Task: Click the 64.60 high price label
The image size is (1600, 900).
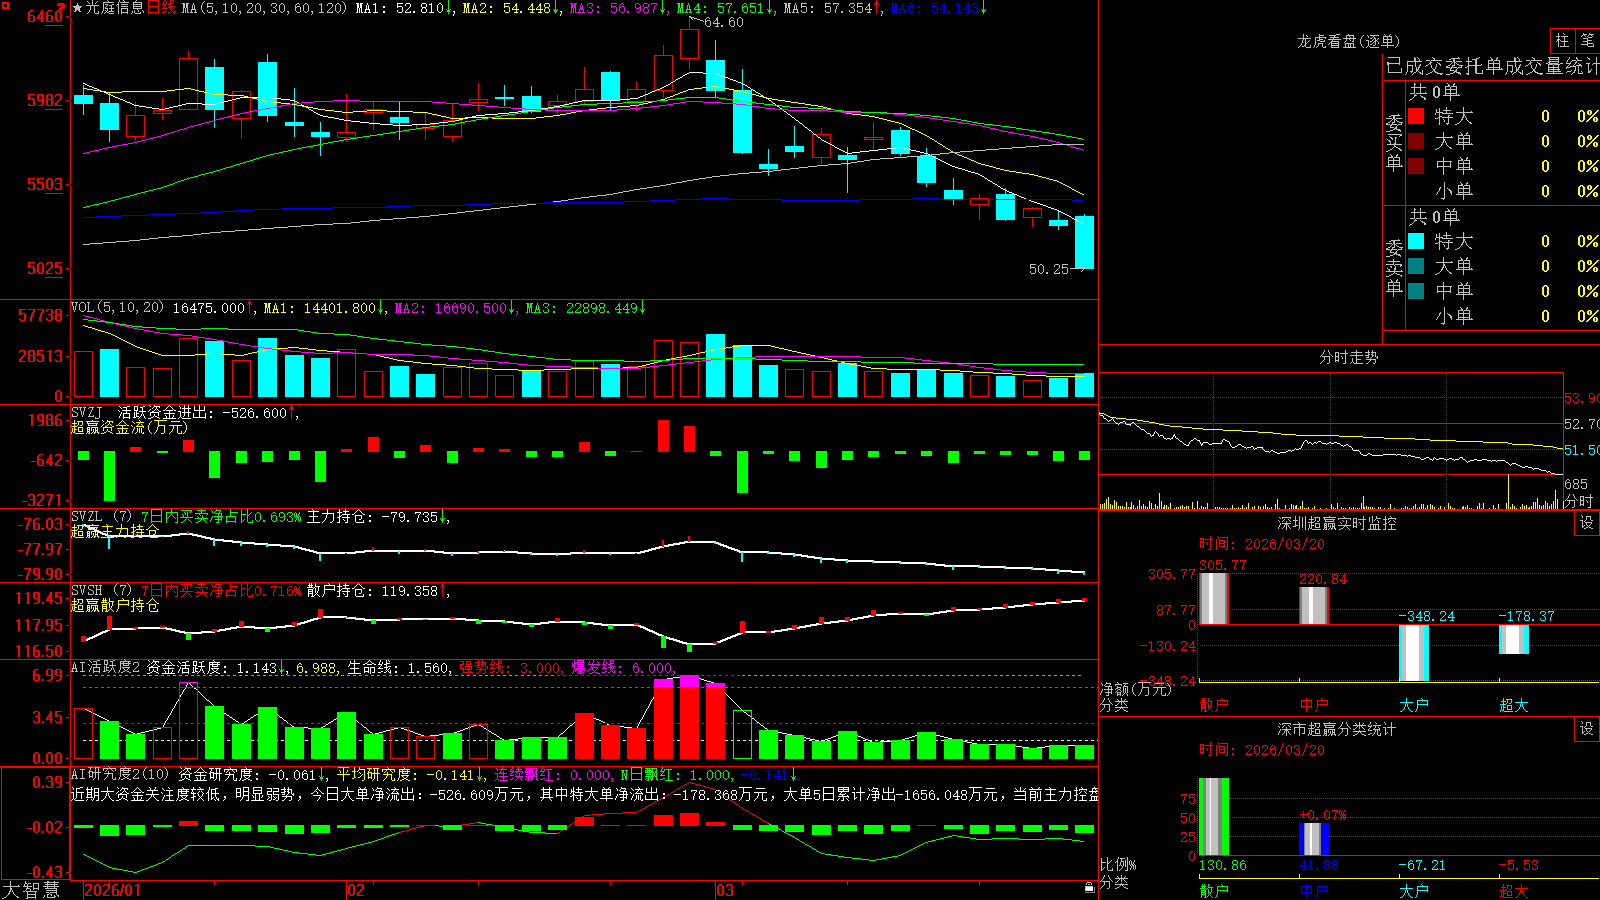Action: pos(724,23)
